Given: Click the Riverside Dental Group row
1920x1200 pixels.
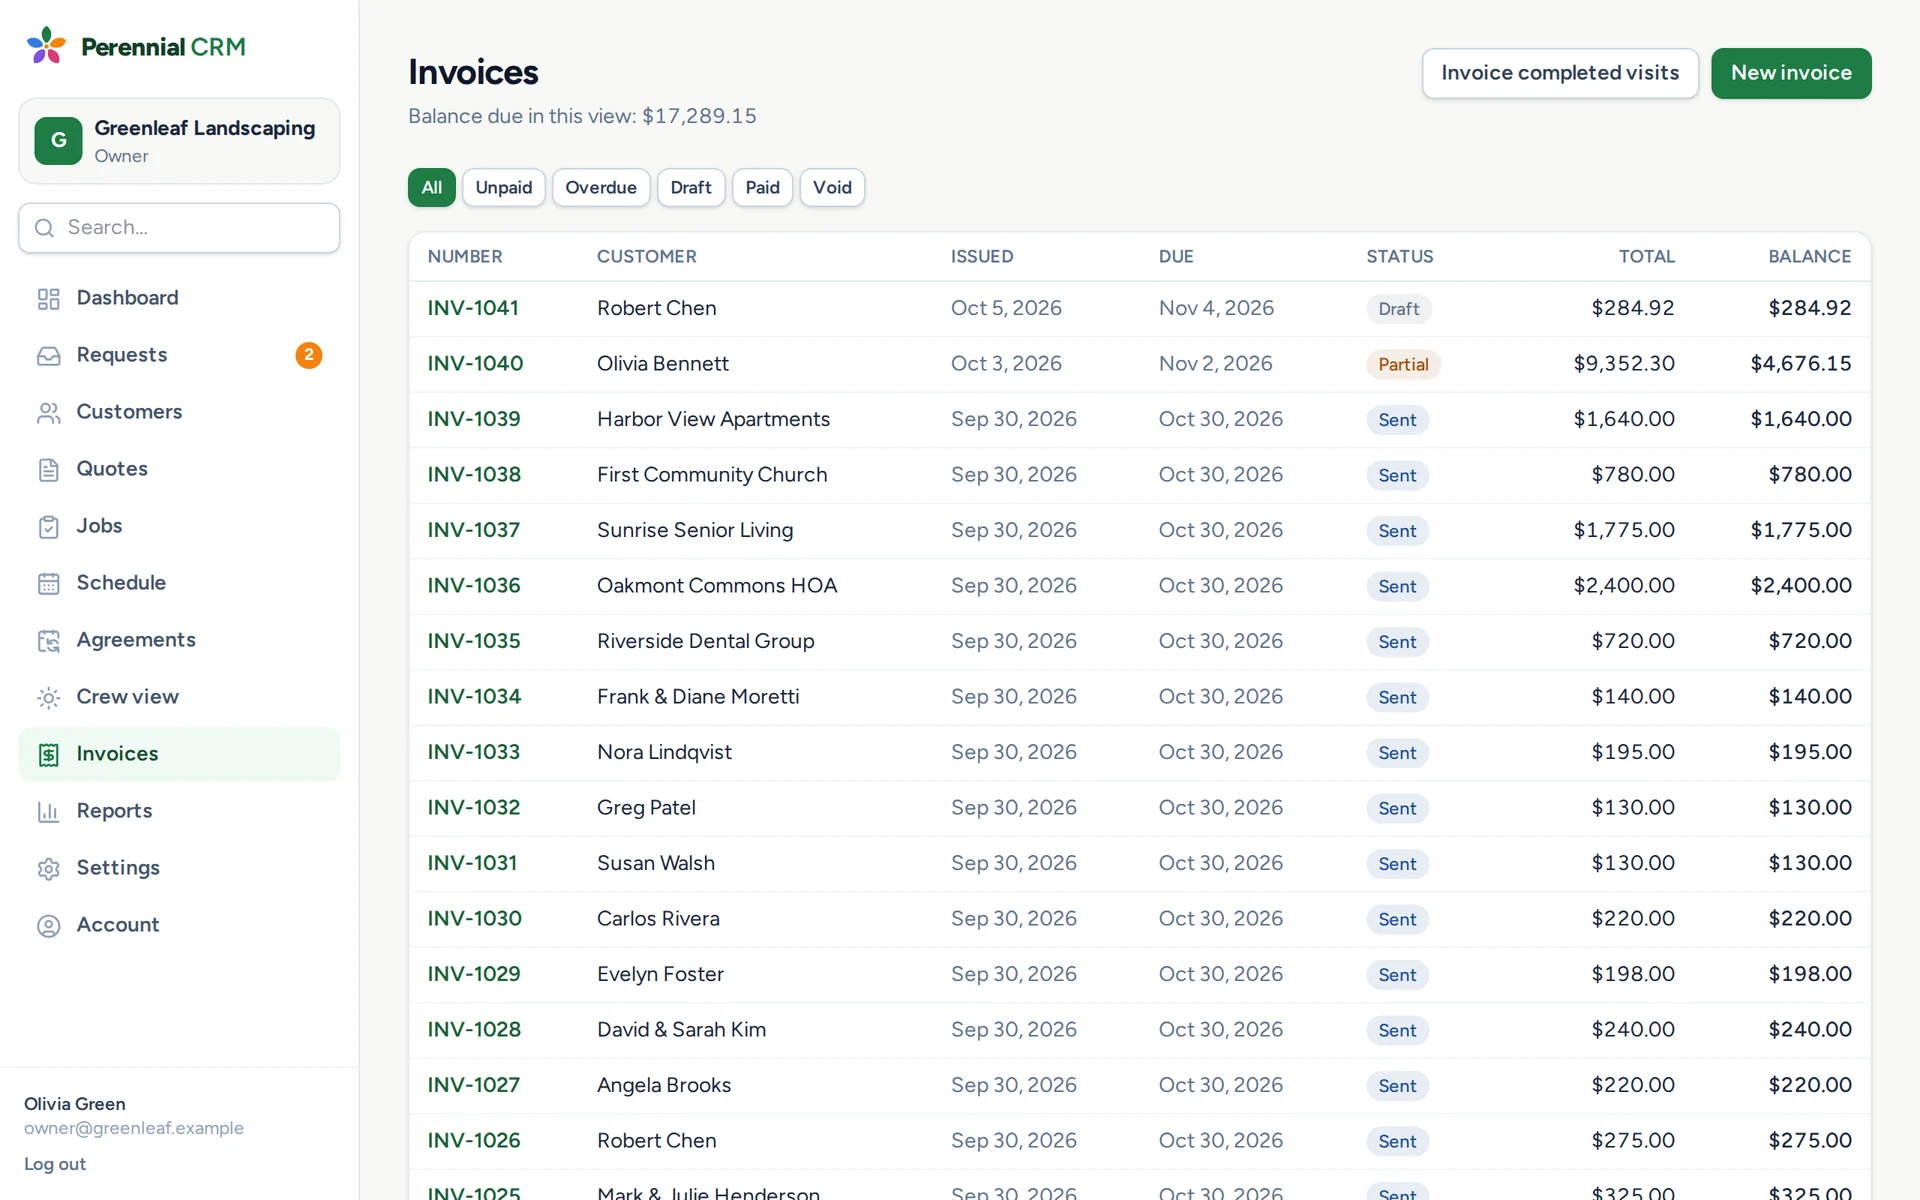Looking at the screenshot, I should 1139,641.
